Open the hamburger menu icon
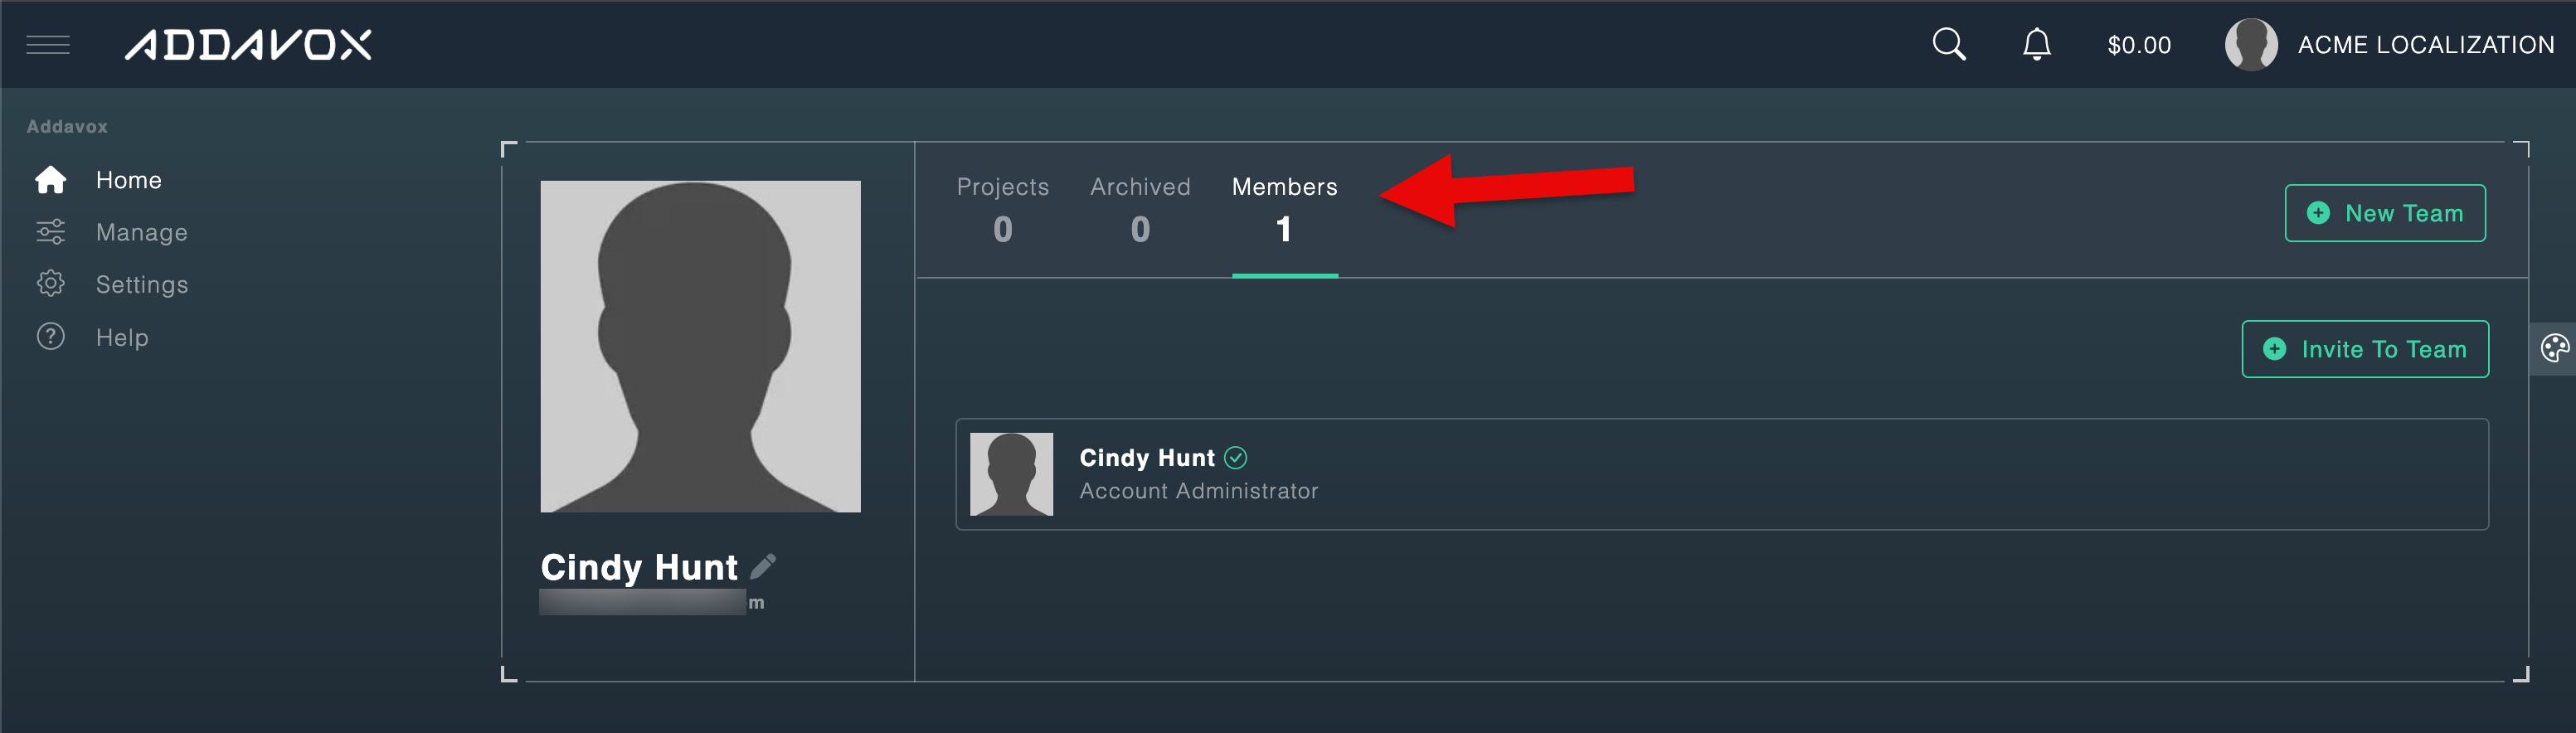The height and width of the screenshot is (733, 2576). click(48, 45)
